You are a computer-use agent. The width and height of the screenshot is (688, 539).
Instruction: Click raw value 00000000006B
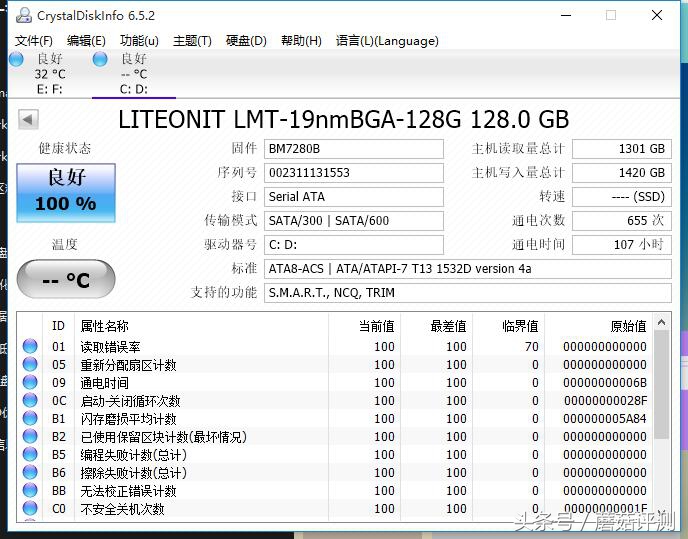coord(605,383)
